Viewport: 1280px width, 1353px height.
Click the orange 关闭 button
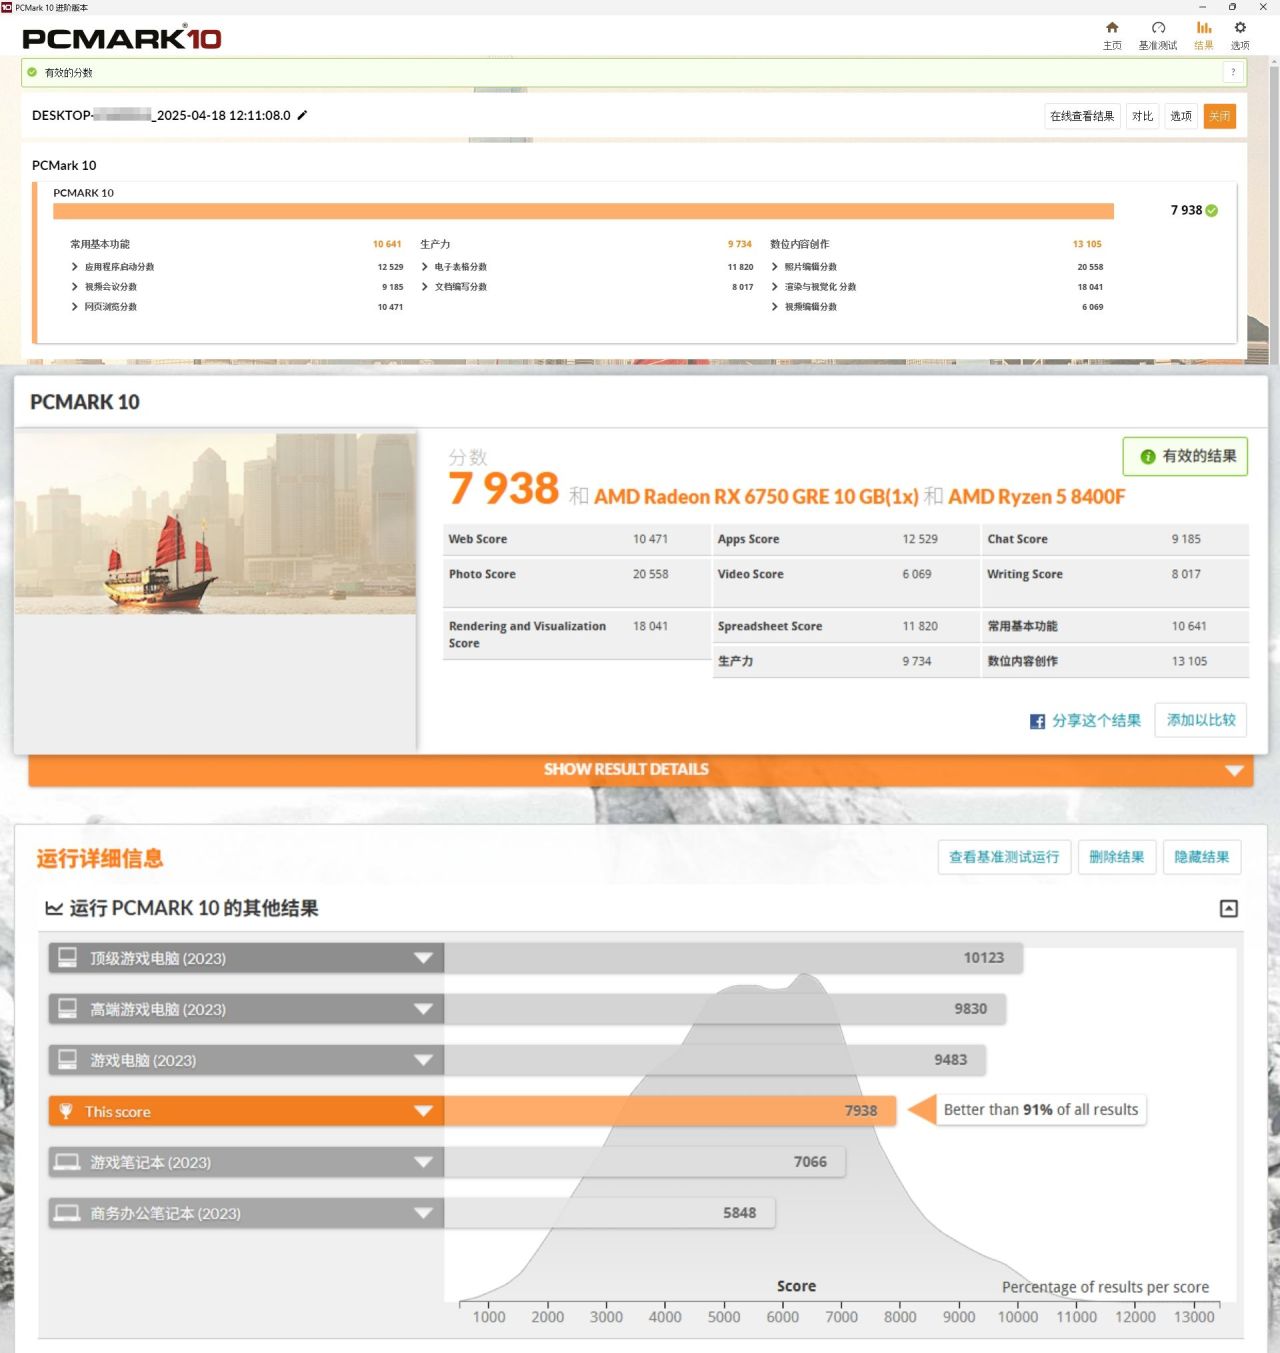[1220, 116]
